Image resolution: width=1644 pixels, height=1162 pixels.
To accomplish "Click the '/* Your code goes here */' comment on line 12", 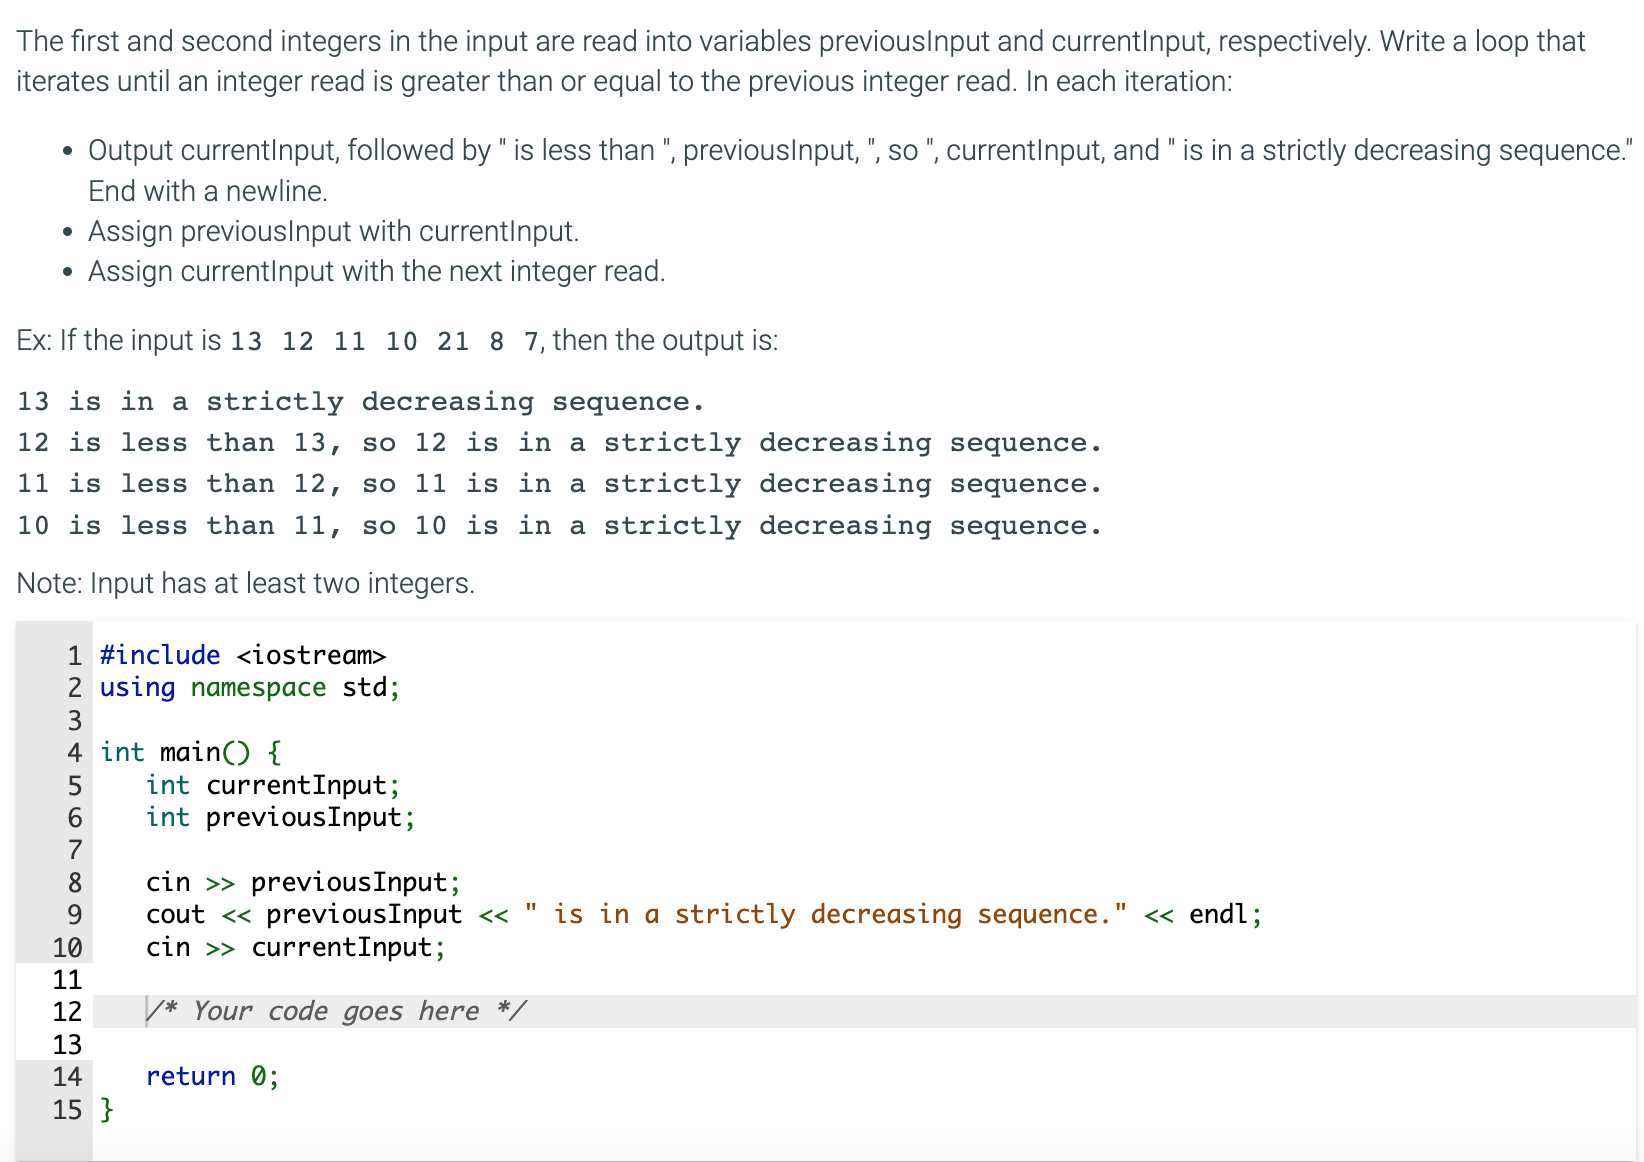I will point(336,1011).
